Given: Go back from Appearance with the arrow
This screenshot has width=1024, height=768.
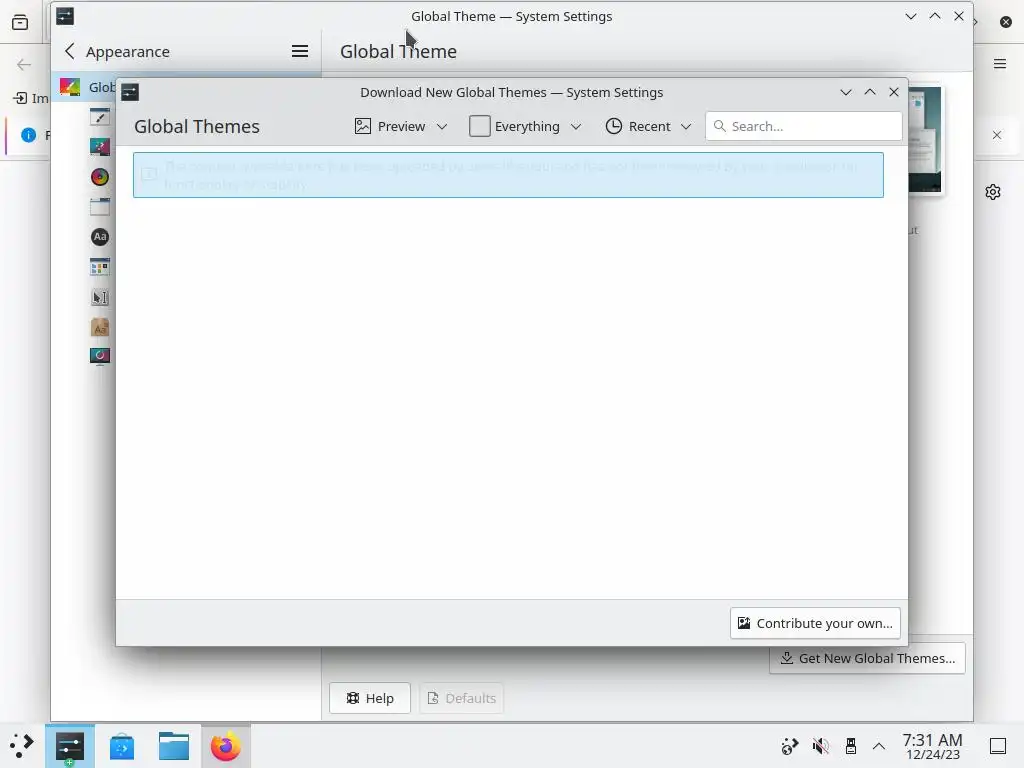Looking at the screenshot, I should 70,51.
